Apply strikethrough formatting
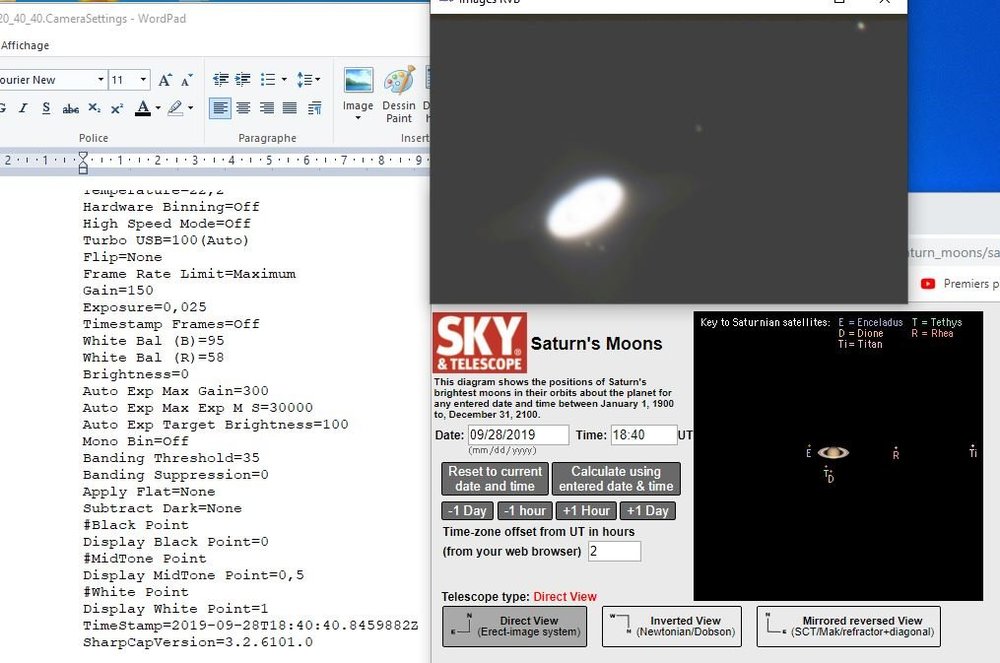 pos(70,108)
